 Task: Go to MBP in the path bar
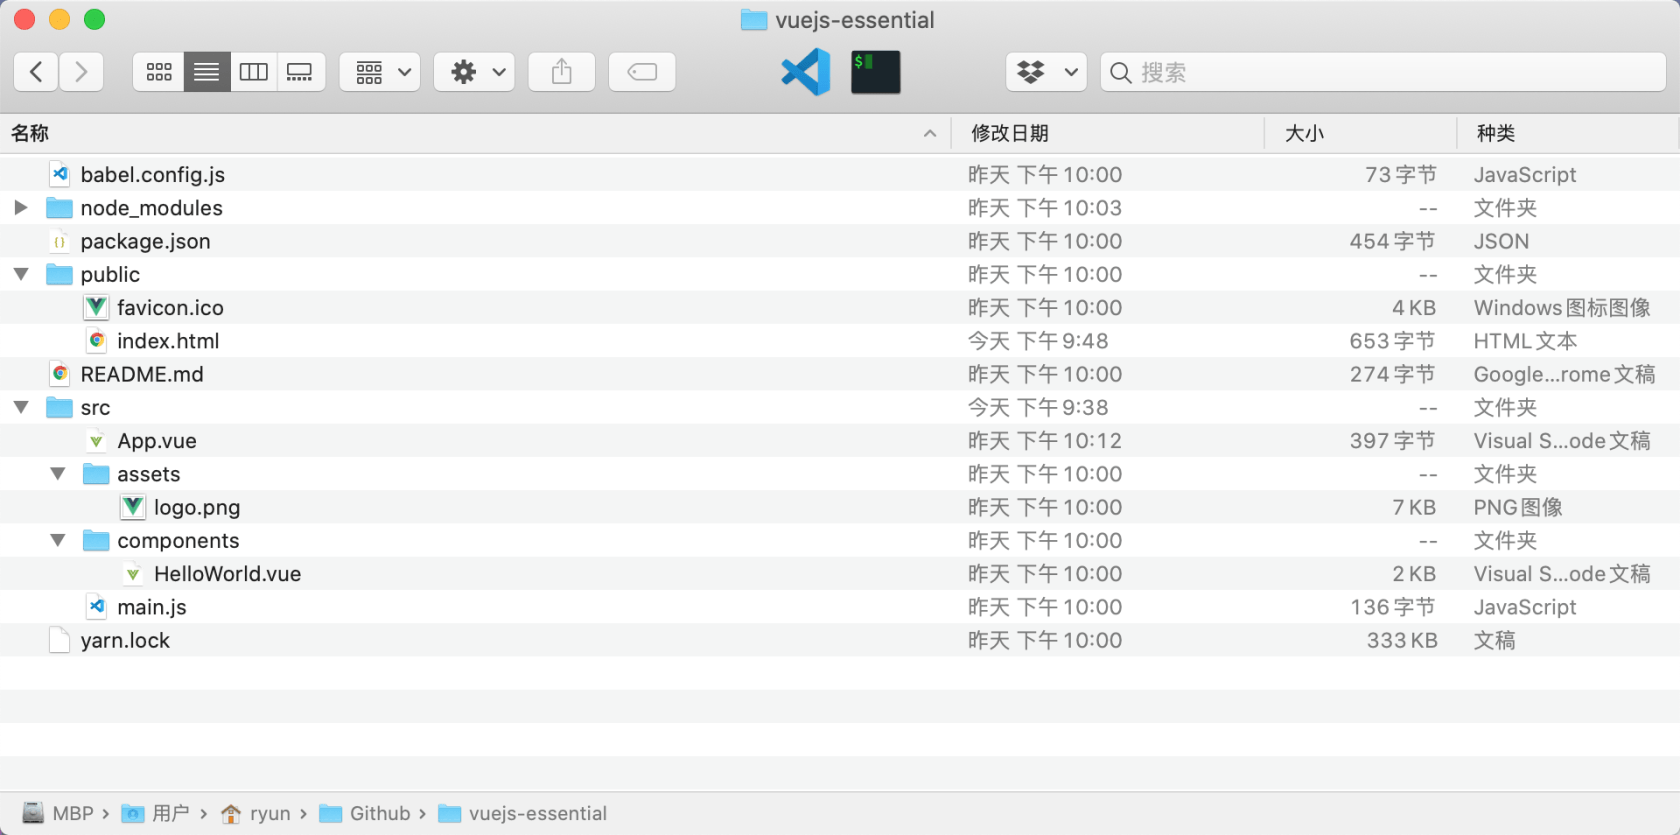tap(60, 813)
